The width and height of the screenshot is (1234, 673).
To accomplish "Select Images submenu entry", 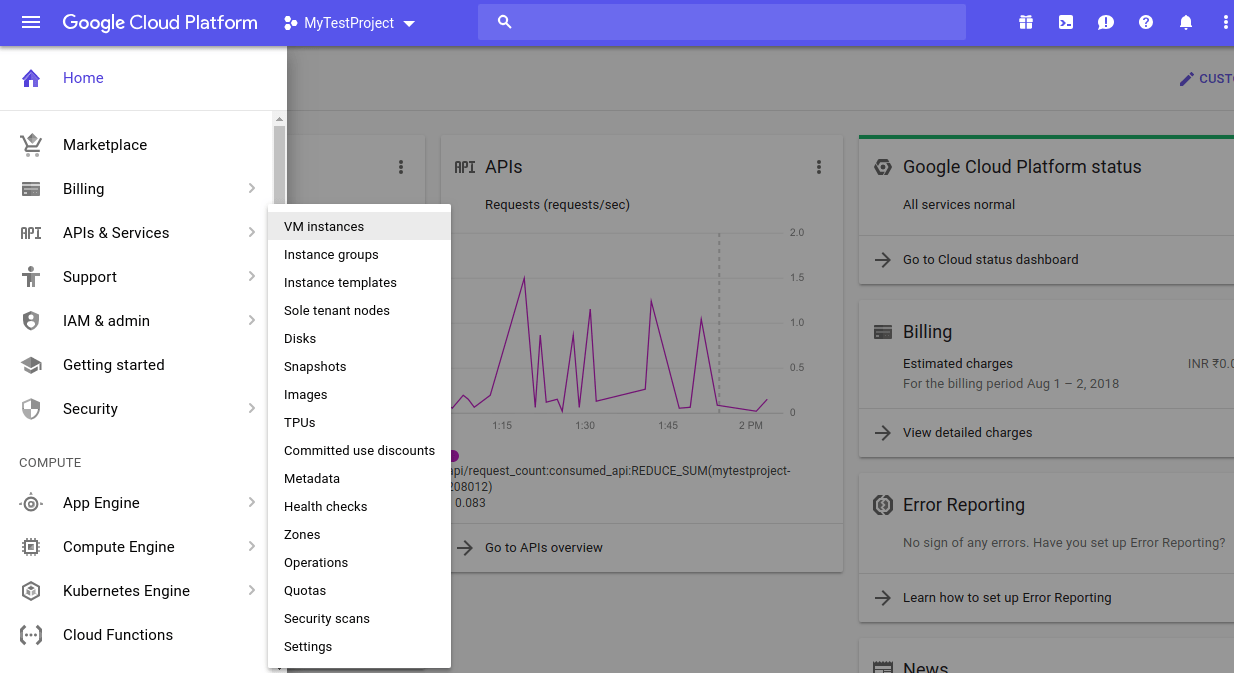I will [359, 395].
